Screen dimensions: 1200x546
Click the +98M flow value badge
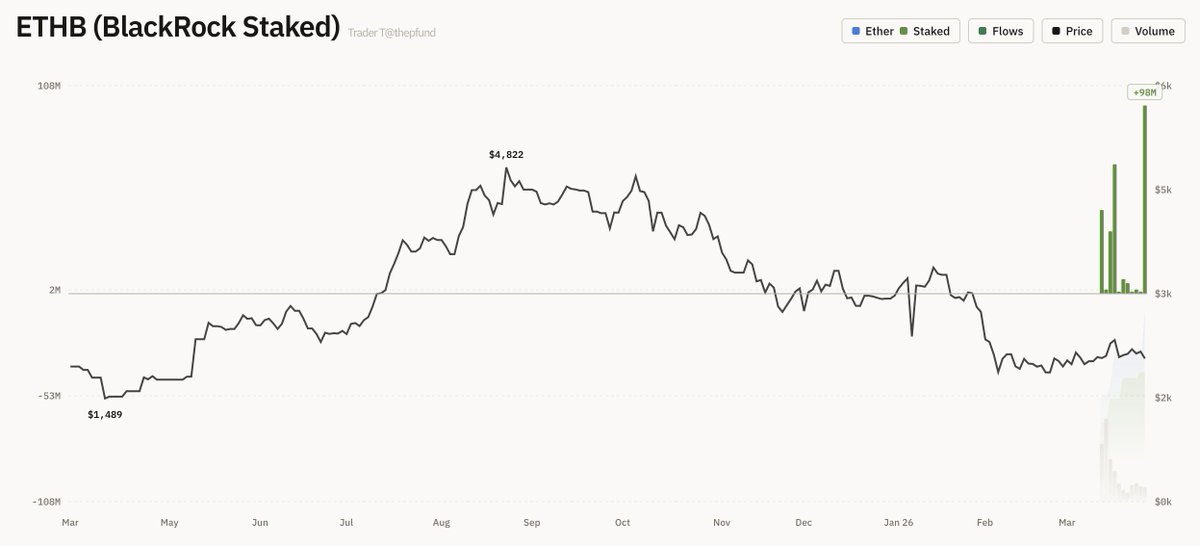pos(1143,92)
